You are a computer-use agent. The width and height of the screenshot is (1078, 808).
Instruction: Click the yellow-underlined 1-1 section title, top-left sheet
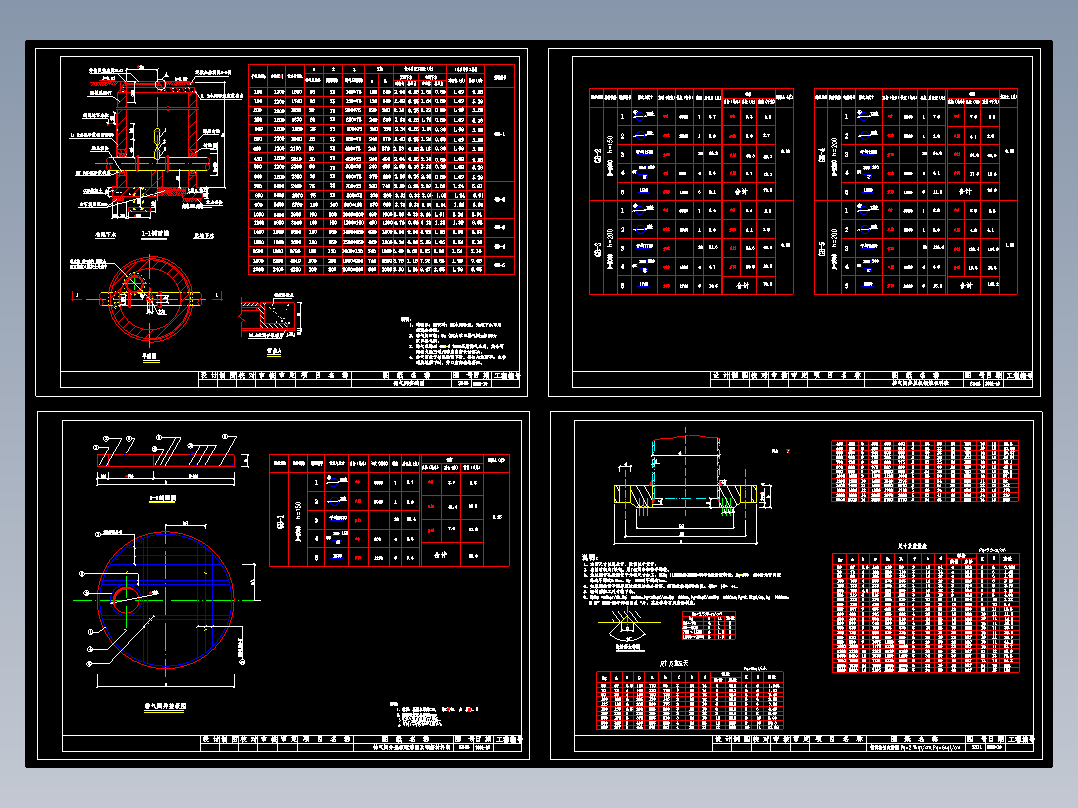pyautogui.click(x=155, y=234)
